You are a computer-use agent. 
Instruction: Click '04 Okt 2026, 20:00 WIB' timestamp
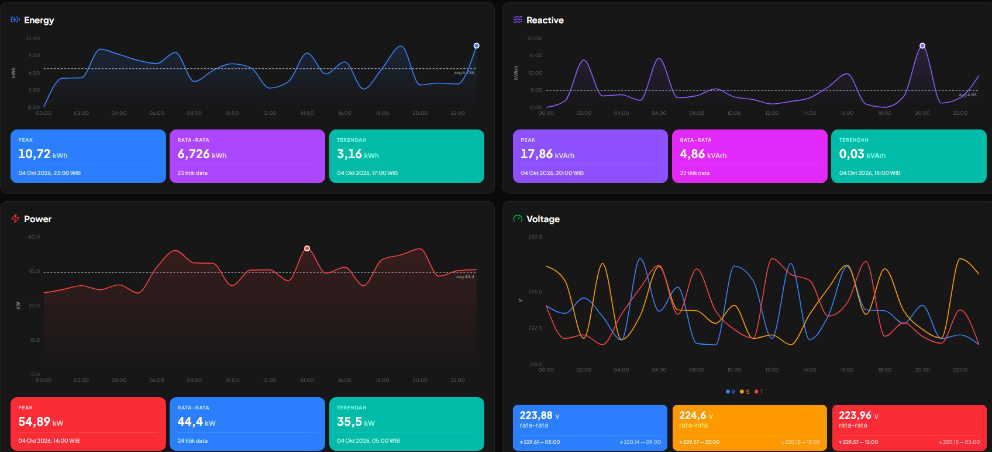pyautogui.click(x=552, y=173)
